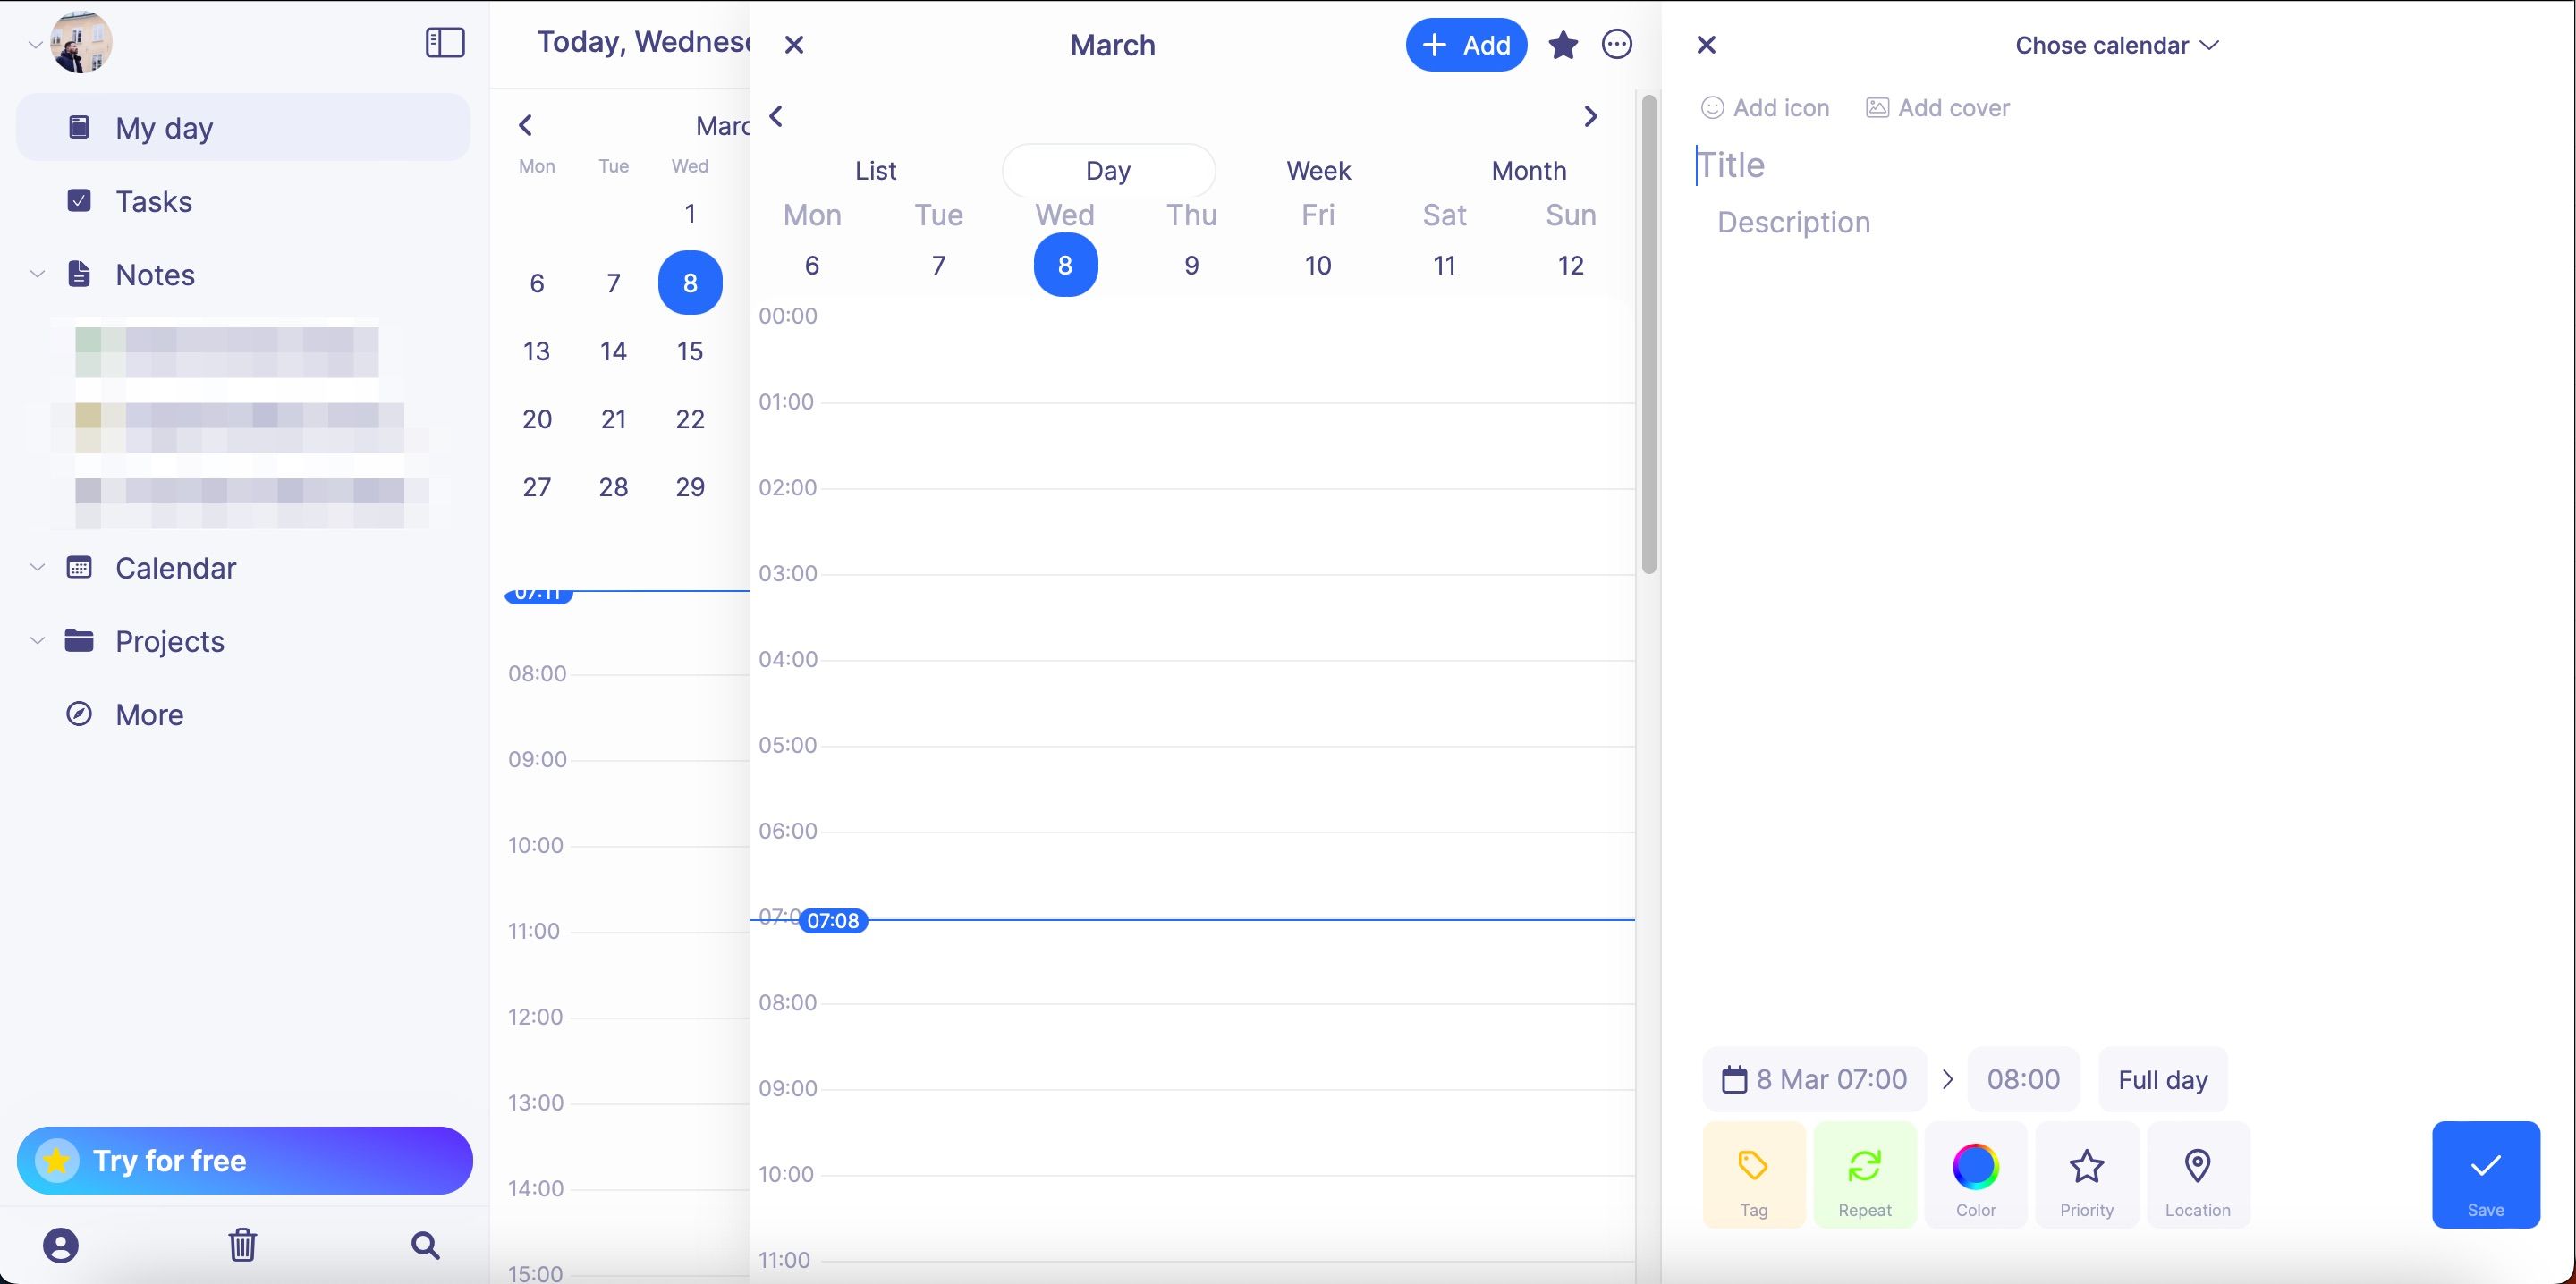
Task: Toggle the Full day option
Action: [2162, 1080]
